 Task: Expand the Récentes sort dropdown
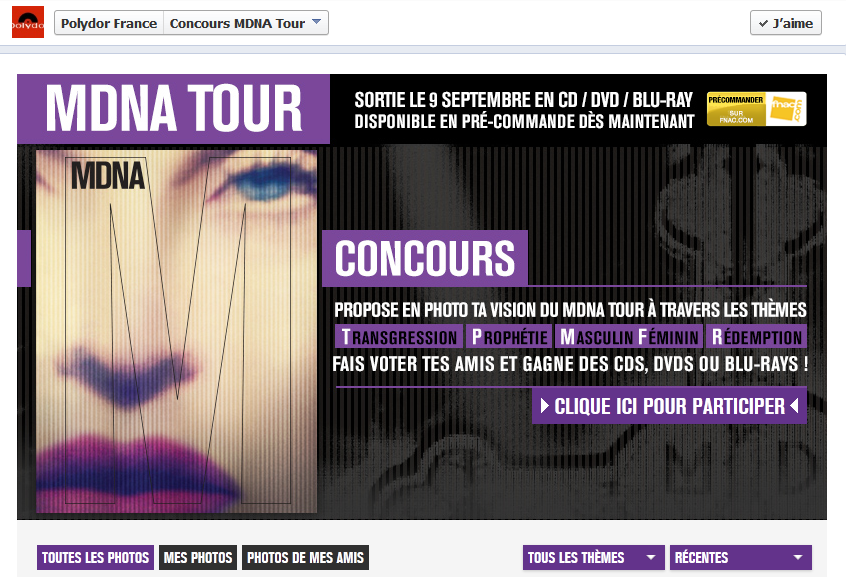(x=741, y=558)
